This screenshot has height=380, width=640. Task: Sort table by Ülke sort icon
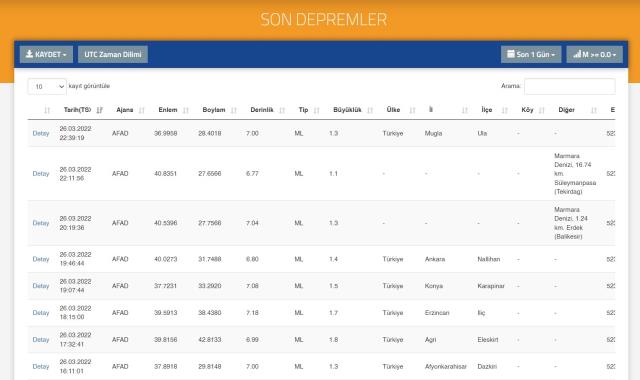pos(412,110)
